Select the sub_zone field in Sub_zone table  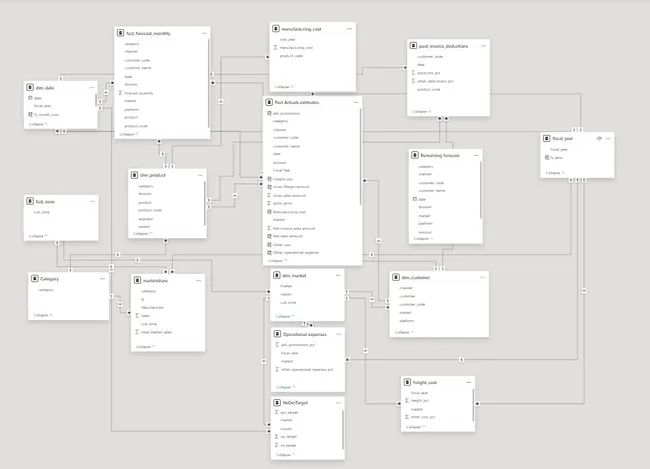tap(42, 212)
